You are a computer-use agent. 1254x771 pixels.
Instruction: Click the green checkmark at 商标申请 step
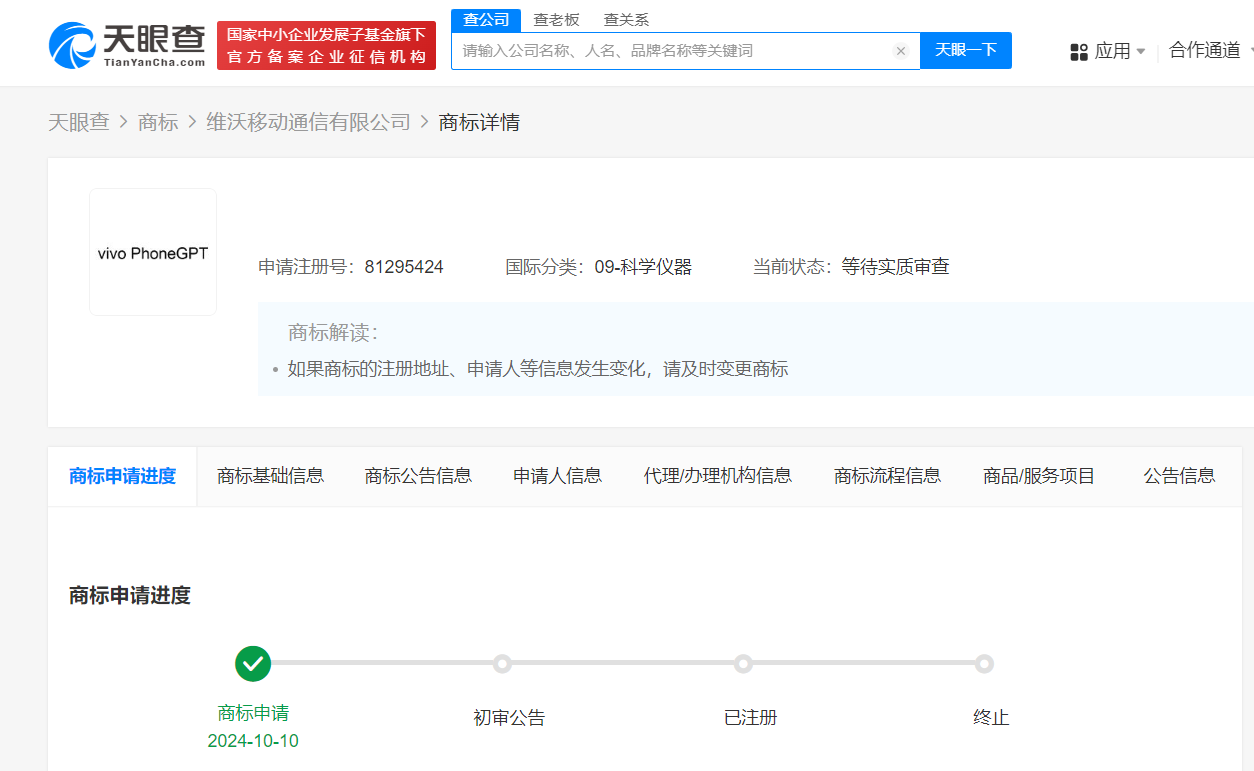click(253, 663)
